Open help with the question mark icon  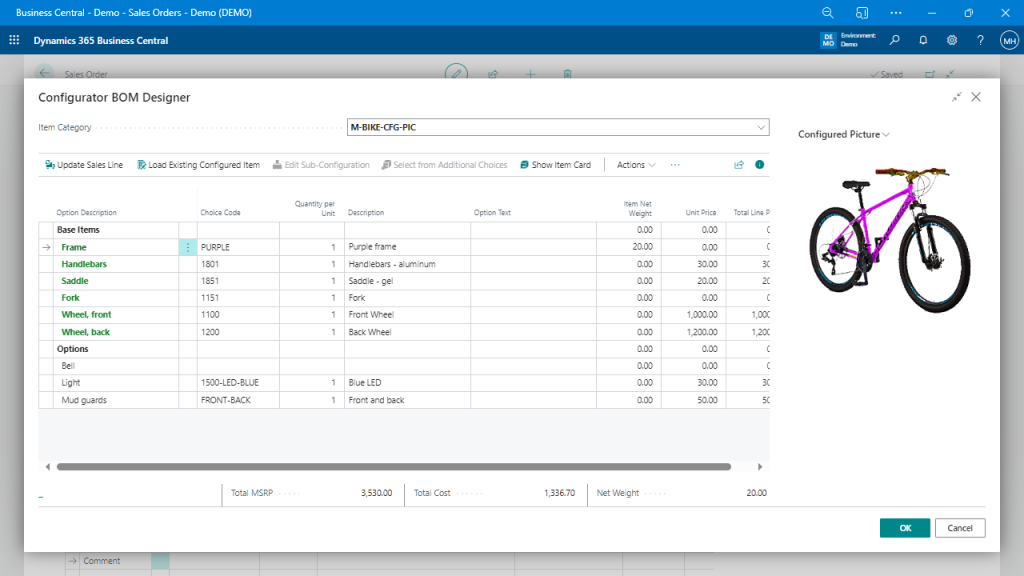980,40
